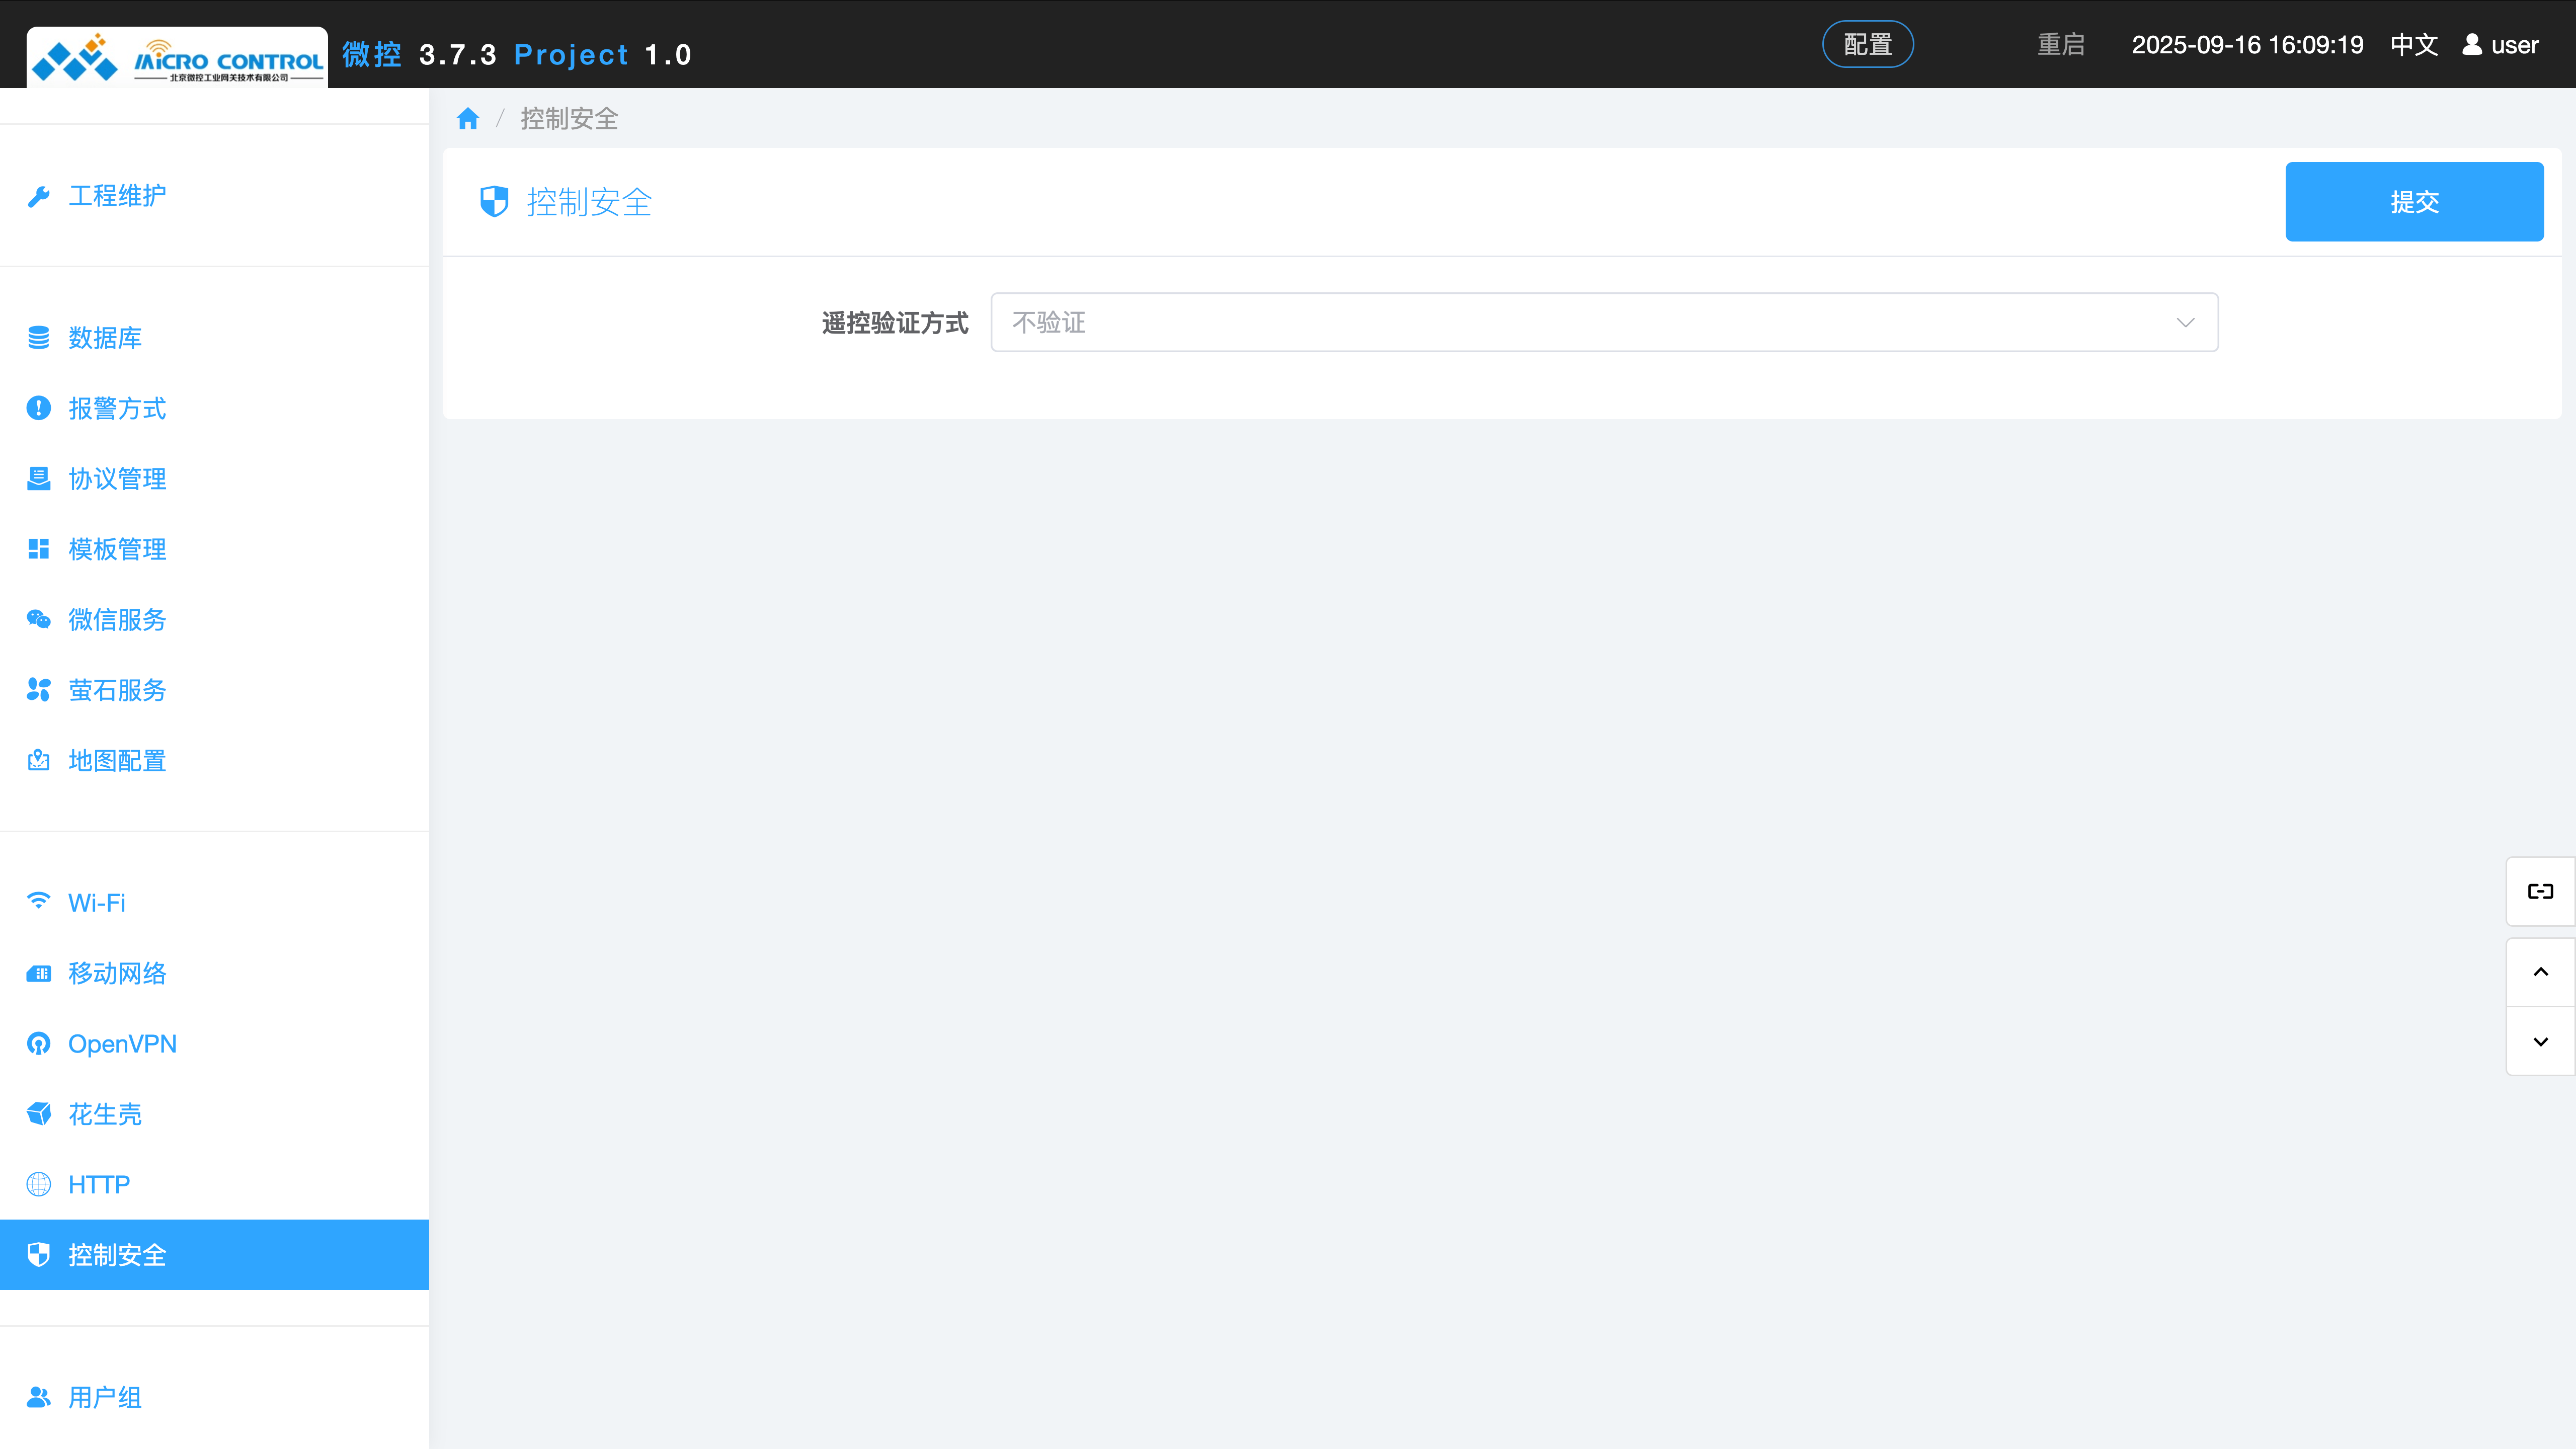Click the wrench icon for 工程维护
This screenshot has width=2576, height=1449.
pyautogui.click(x=39, y=196)
